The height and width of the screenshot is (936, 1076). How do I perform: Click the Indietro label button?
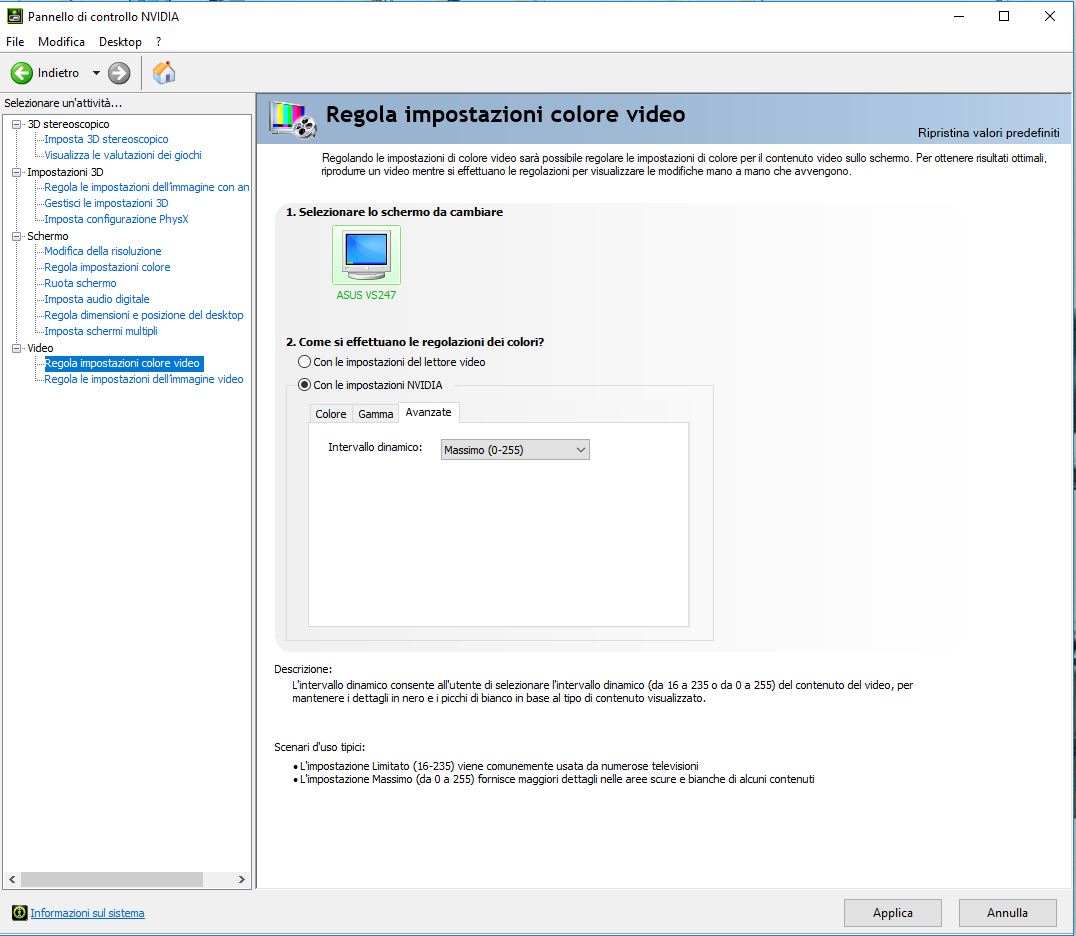point(58,73)
